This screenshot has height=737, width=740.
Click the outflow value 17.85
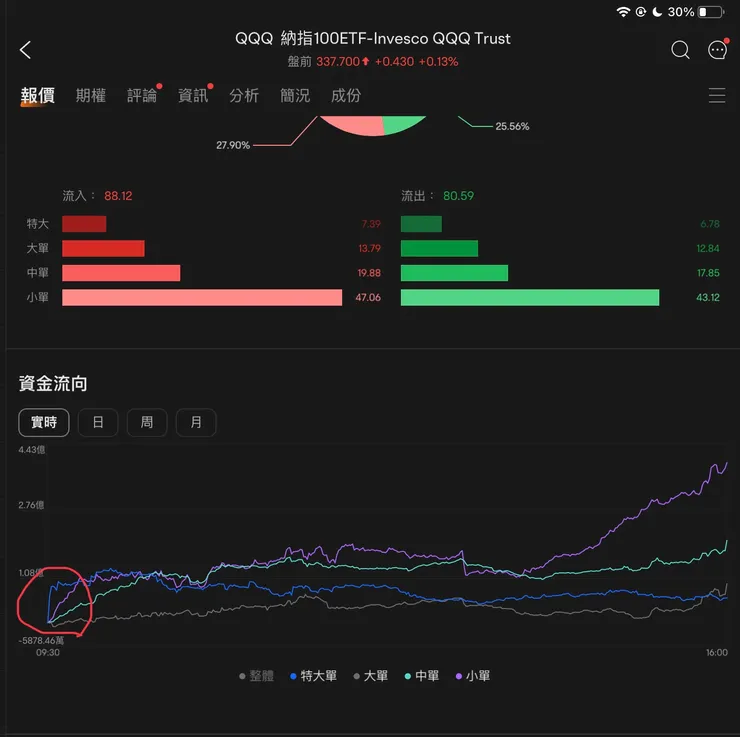click(708, 273)
